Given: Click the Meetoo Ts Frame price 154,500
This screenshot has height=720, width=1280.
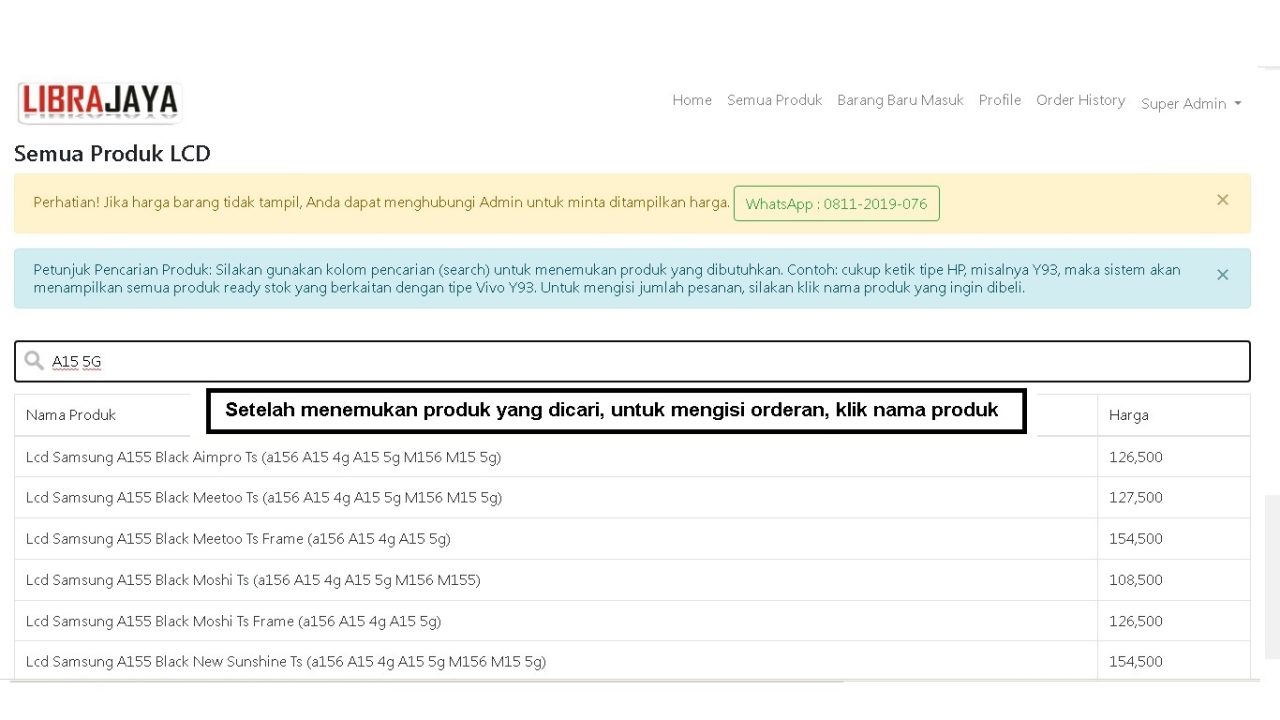Looking at the screenshot, I should (1135, 538).
